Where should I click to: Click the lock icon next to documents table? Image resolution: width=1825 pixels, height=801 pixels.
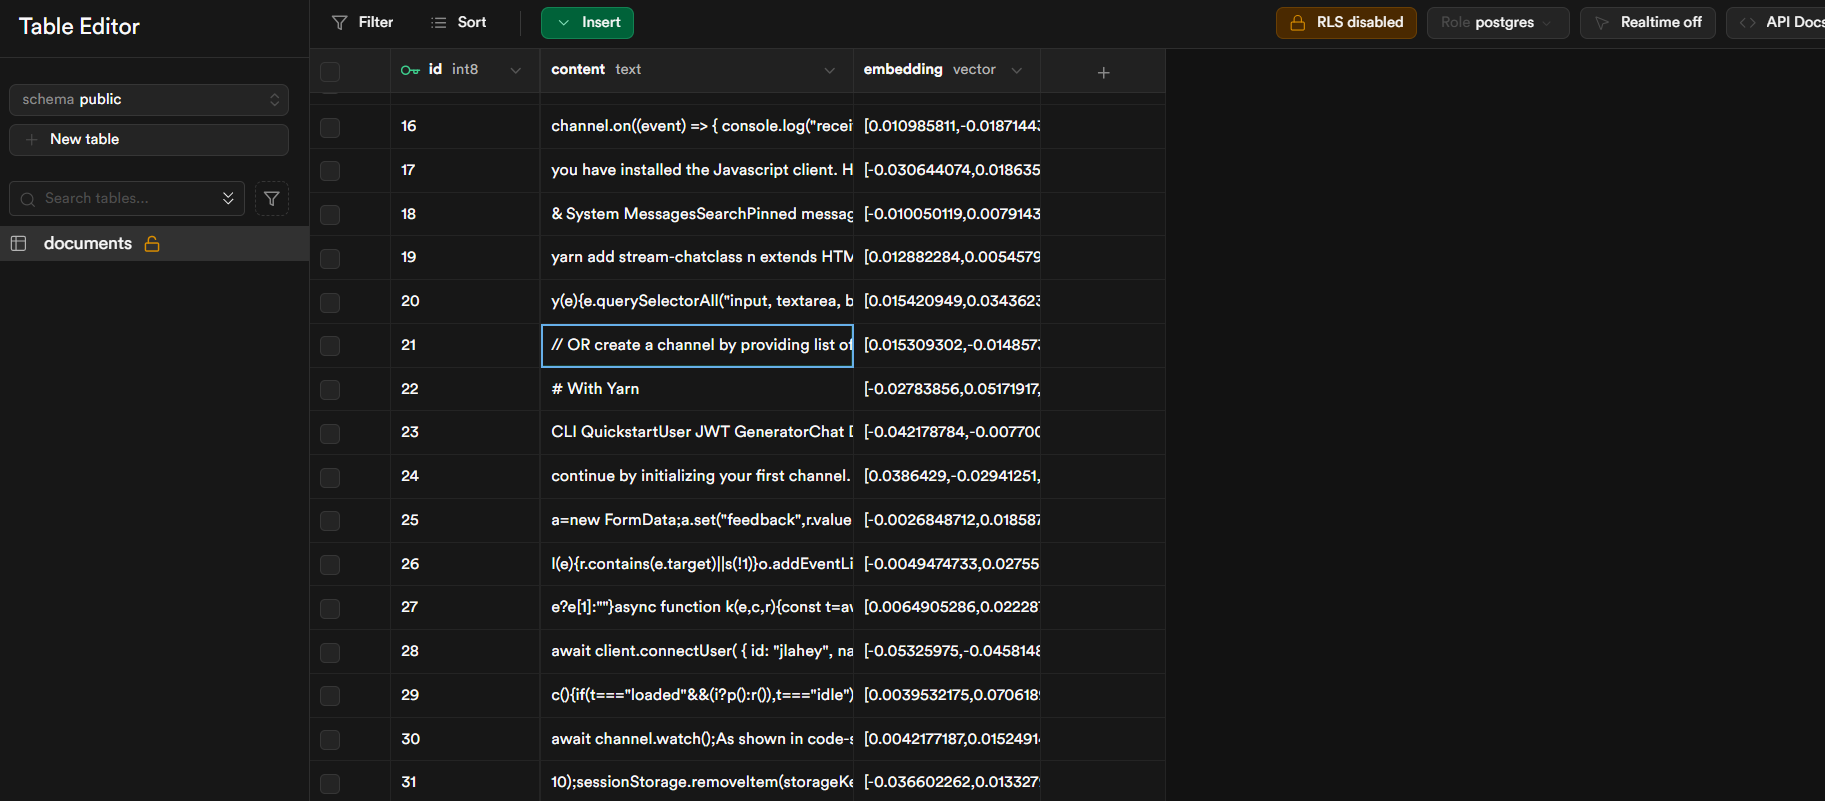coord(152,244)
